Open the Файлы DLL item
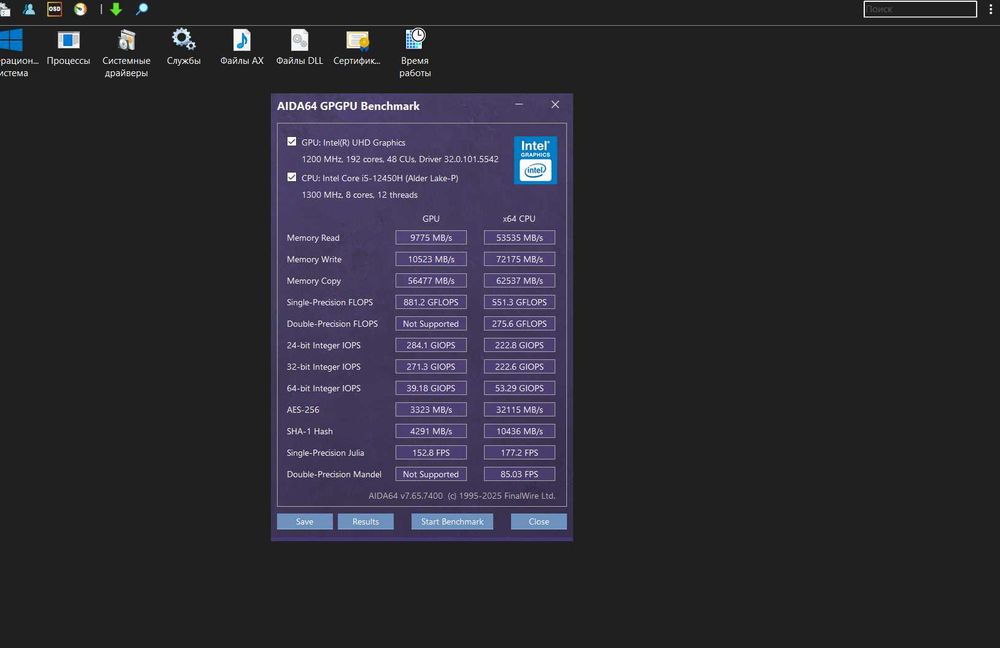Image resolution: width=1000 pixels, height=648 pixels. click(x=299, y=48)
